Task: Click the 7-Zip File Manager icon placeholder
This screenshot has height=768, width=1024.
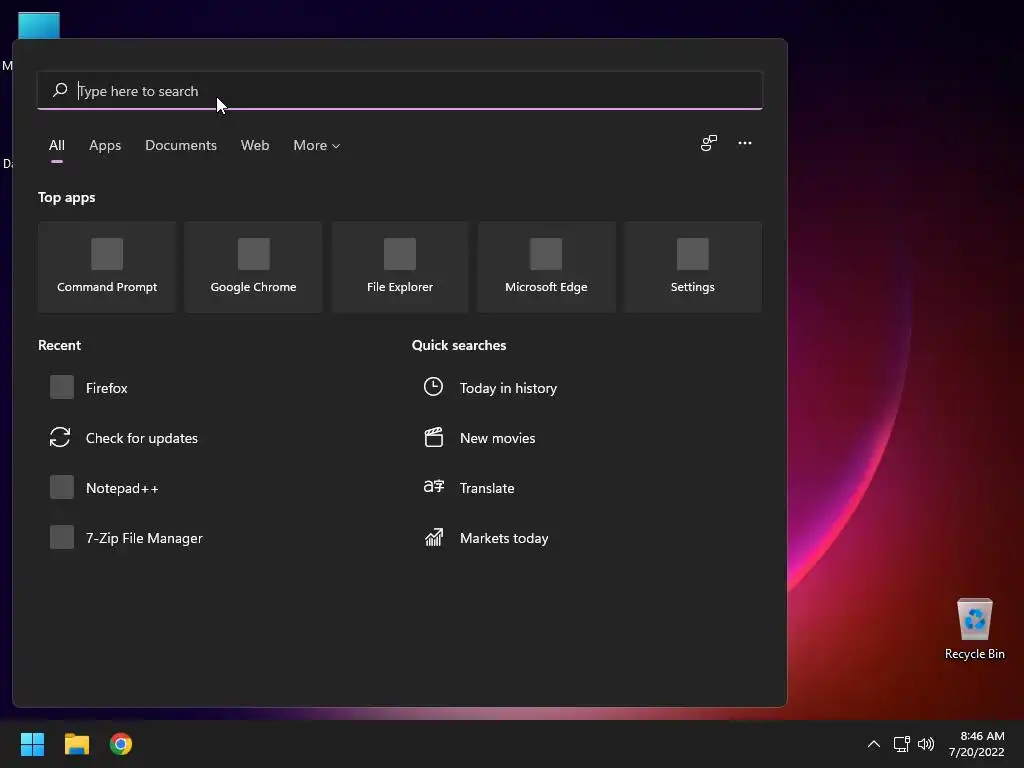Action: pos(62,537)
